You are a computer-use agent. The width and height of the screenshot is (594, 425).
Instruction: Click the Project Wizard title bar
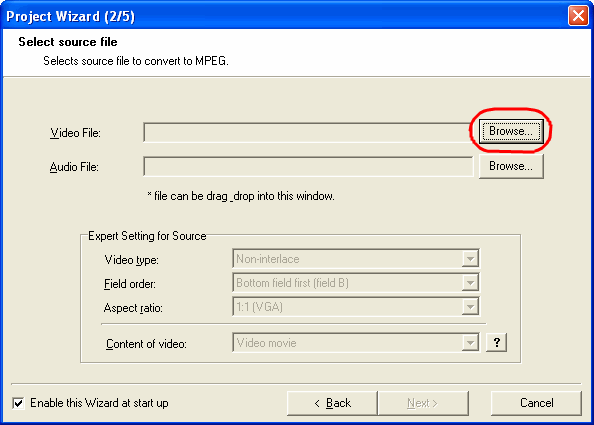[284, 16]
